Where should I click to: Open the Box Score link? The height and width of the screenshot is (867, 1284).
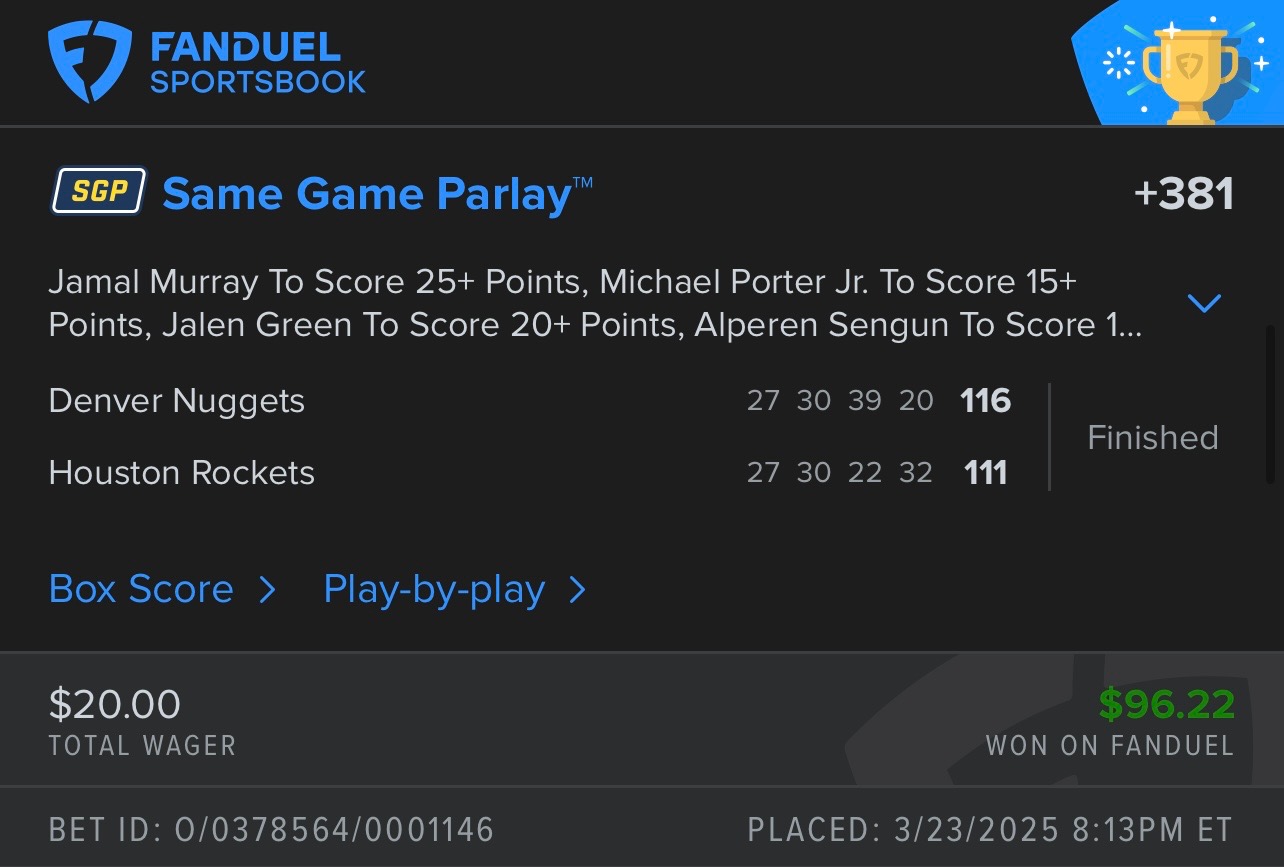[x=141, y=590]
